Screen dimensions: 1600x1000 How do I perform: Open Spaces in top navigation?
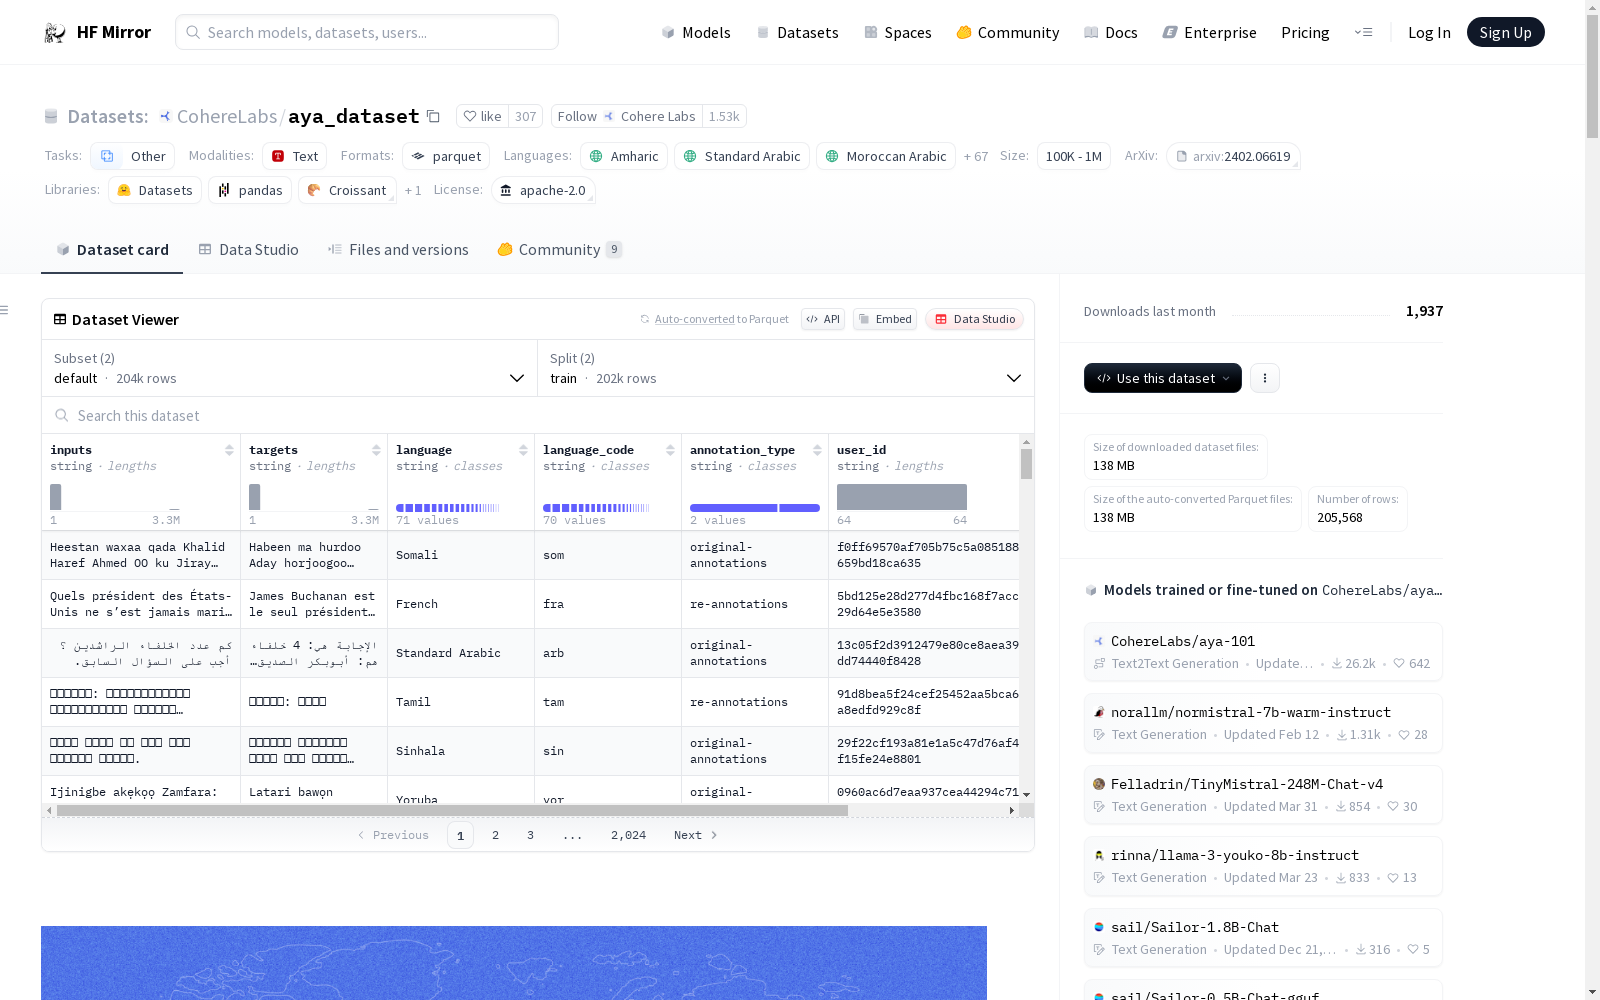[x=898, y=32]
